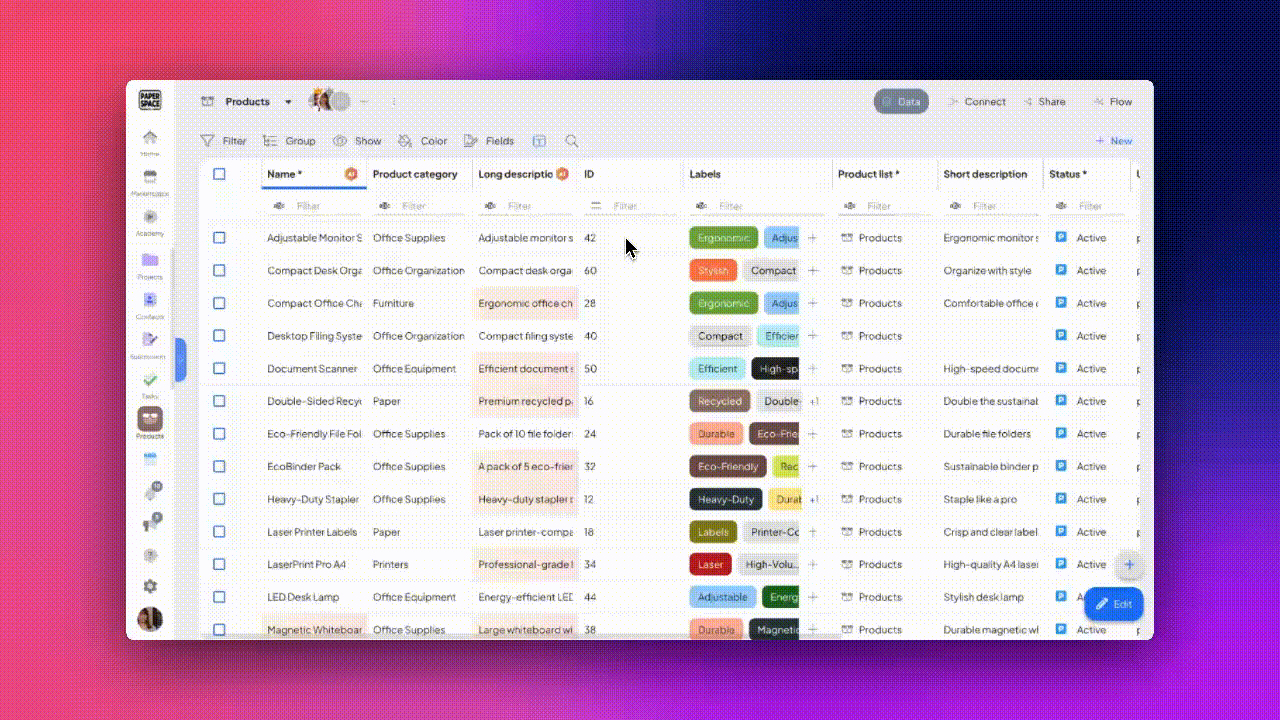Open the Home icon in the sidebar
The width and height of the screenshot is (1280, 720).
[150, 139]
